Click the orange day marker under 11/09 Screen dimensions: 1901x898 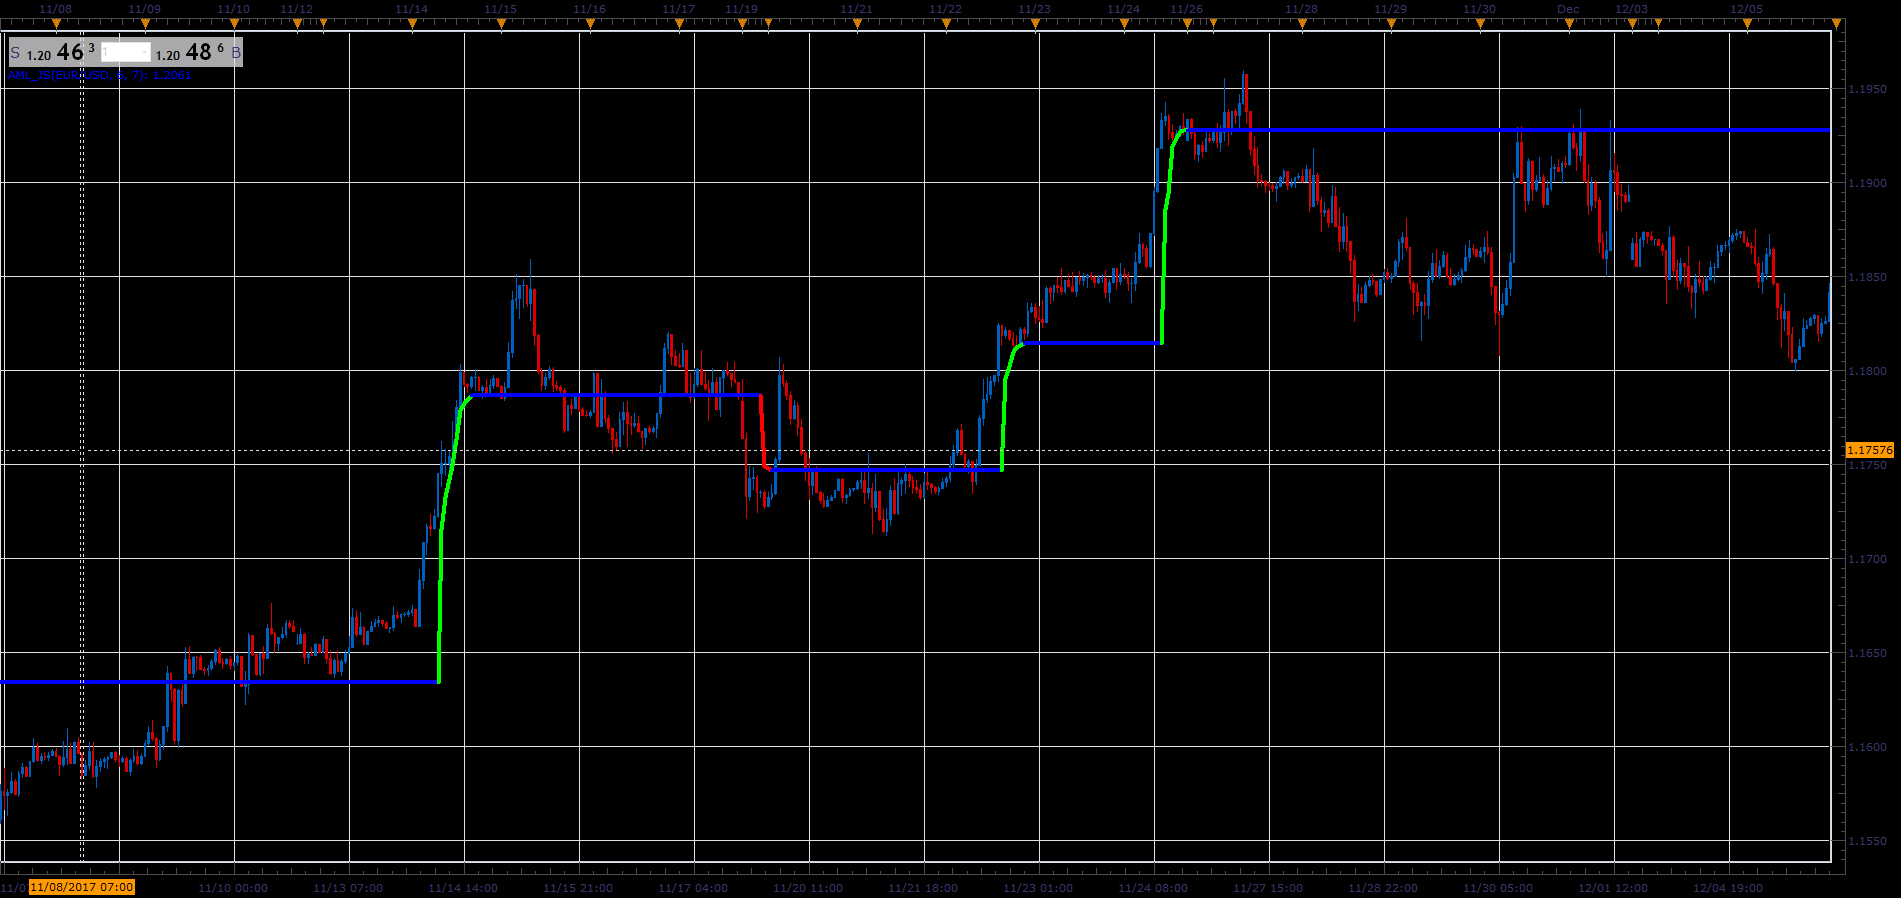pos(145,25)
